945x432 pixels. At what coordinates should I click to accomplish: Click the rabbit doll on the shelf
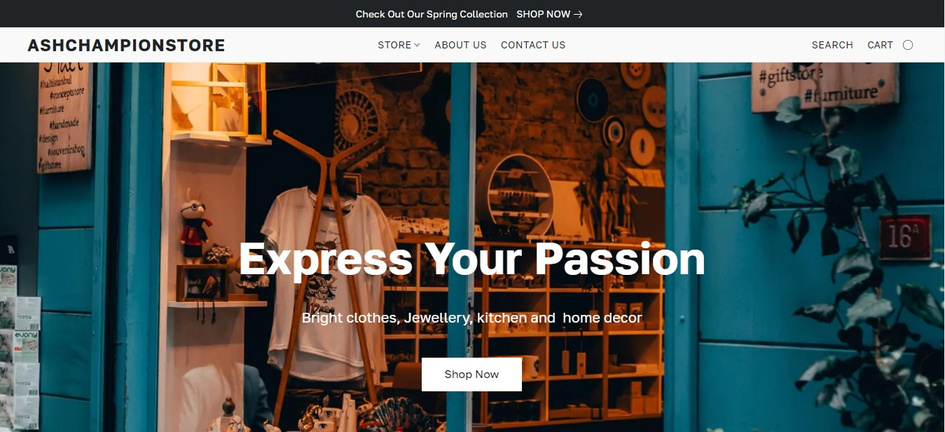(195, 230)
